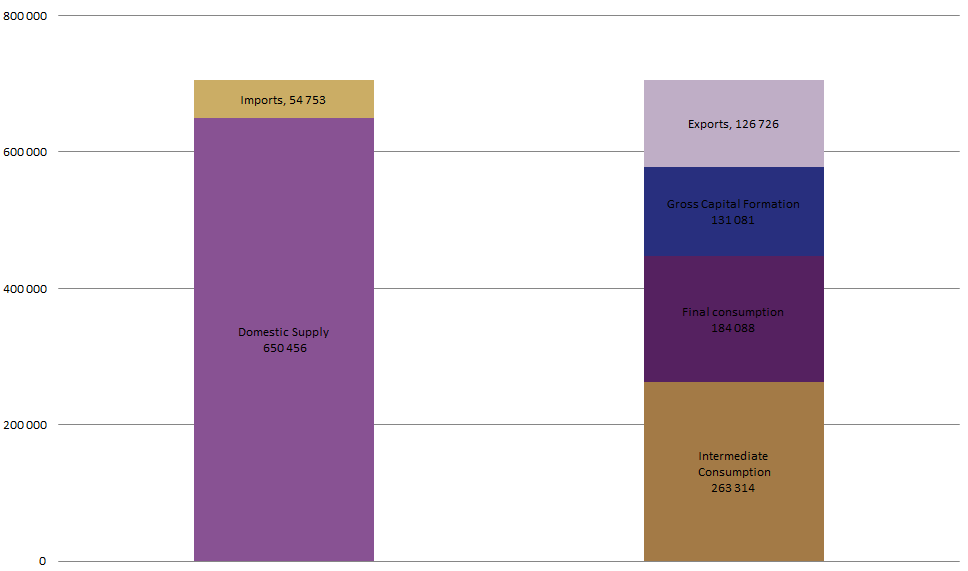
Task: Click the 'Intermediate Consumption' text label
Action: click(734, 464)
